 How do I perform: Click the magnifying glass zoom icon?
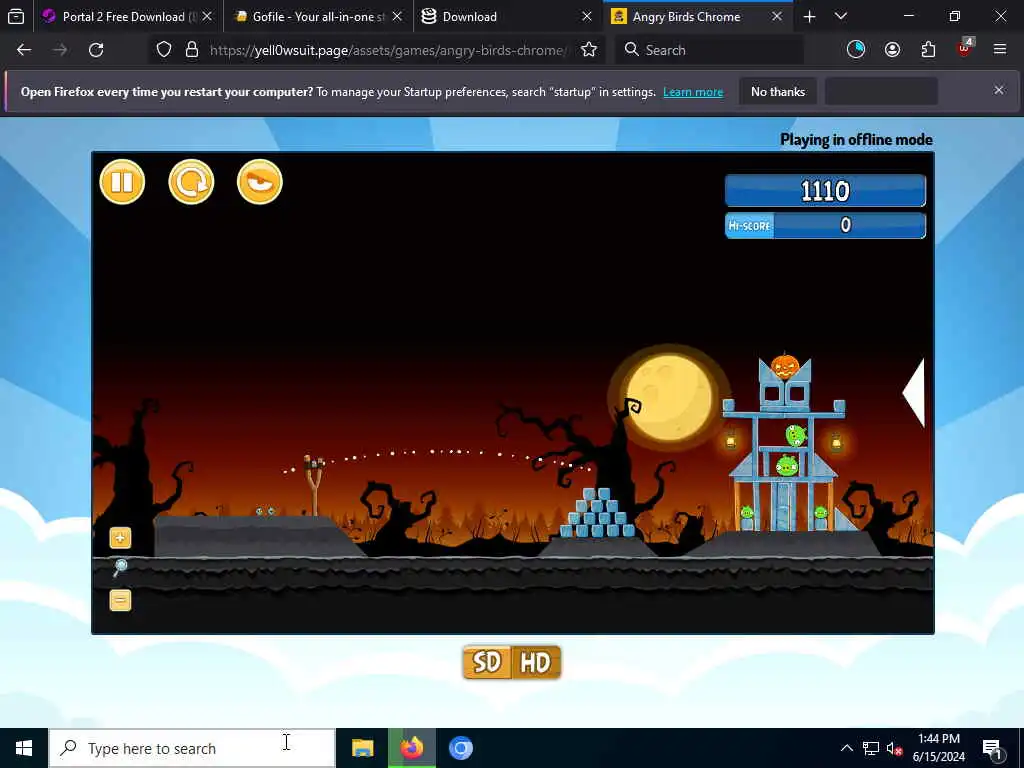tap(120, 567)
